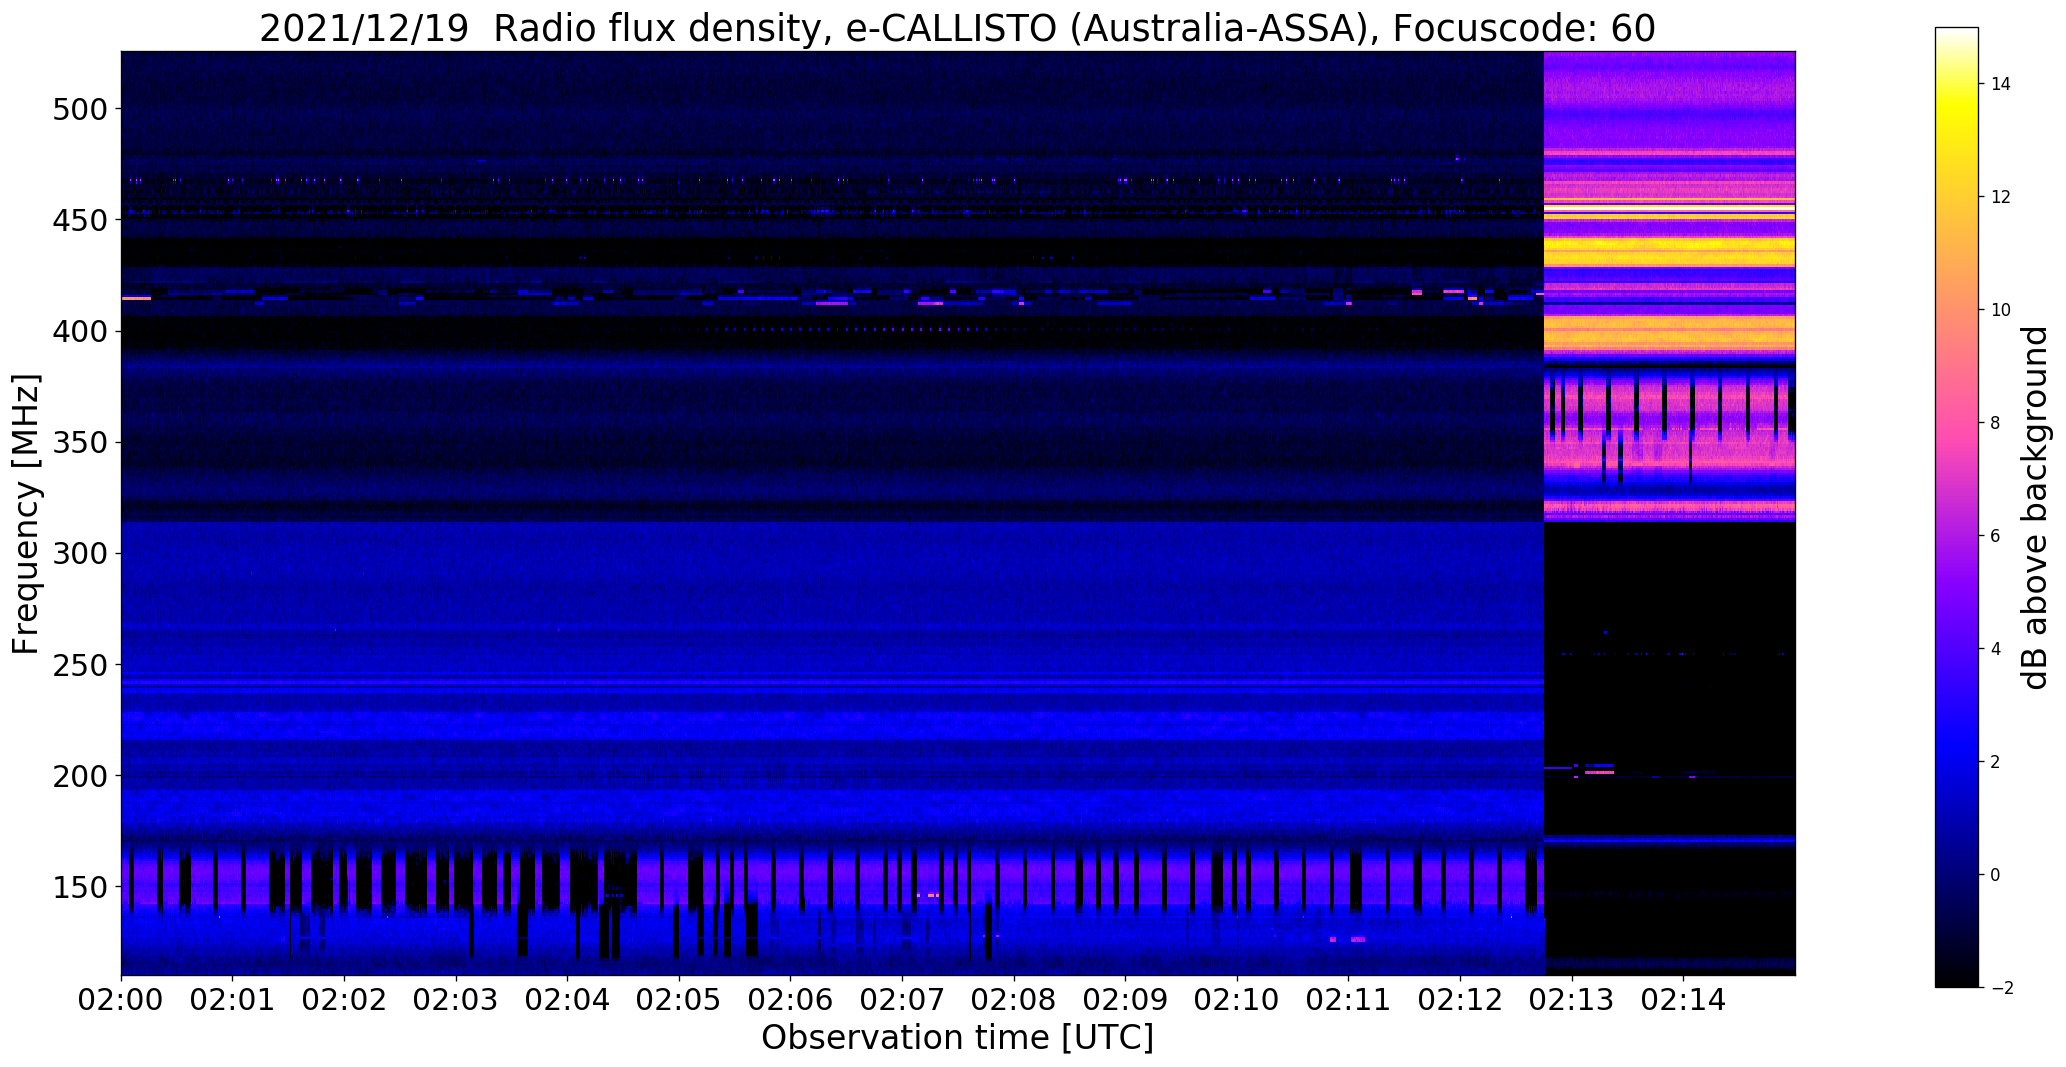The width and height of the screenshot is (2066, 1067).
Task: Click the 02:02 time tick label
Action: [x=345, y=1000]
